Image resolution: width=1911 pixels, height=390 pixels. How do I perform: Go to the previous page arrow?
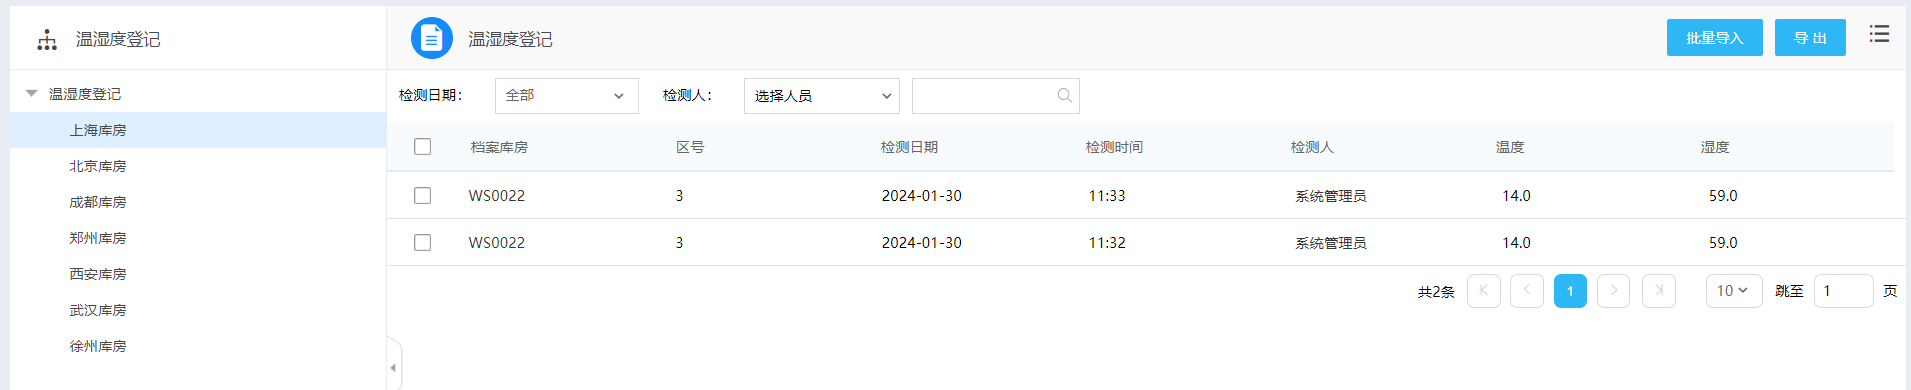[x=1527, y=291]
